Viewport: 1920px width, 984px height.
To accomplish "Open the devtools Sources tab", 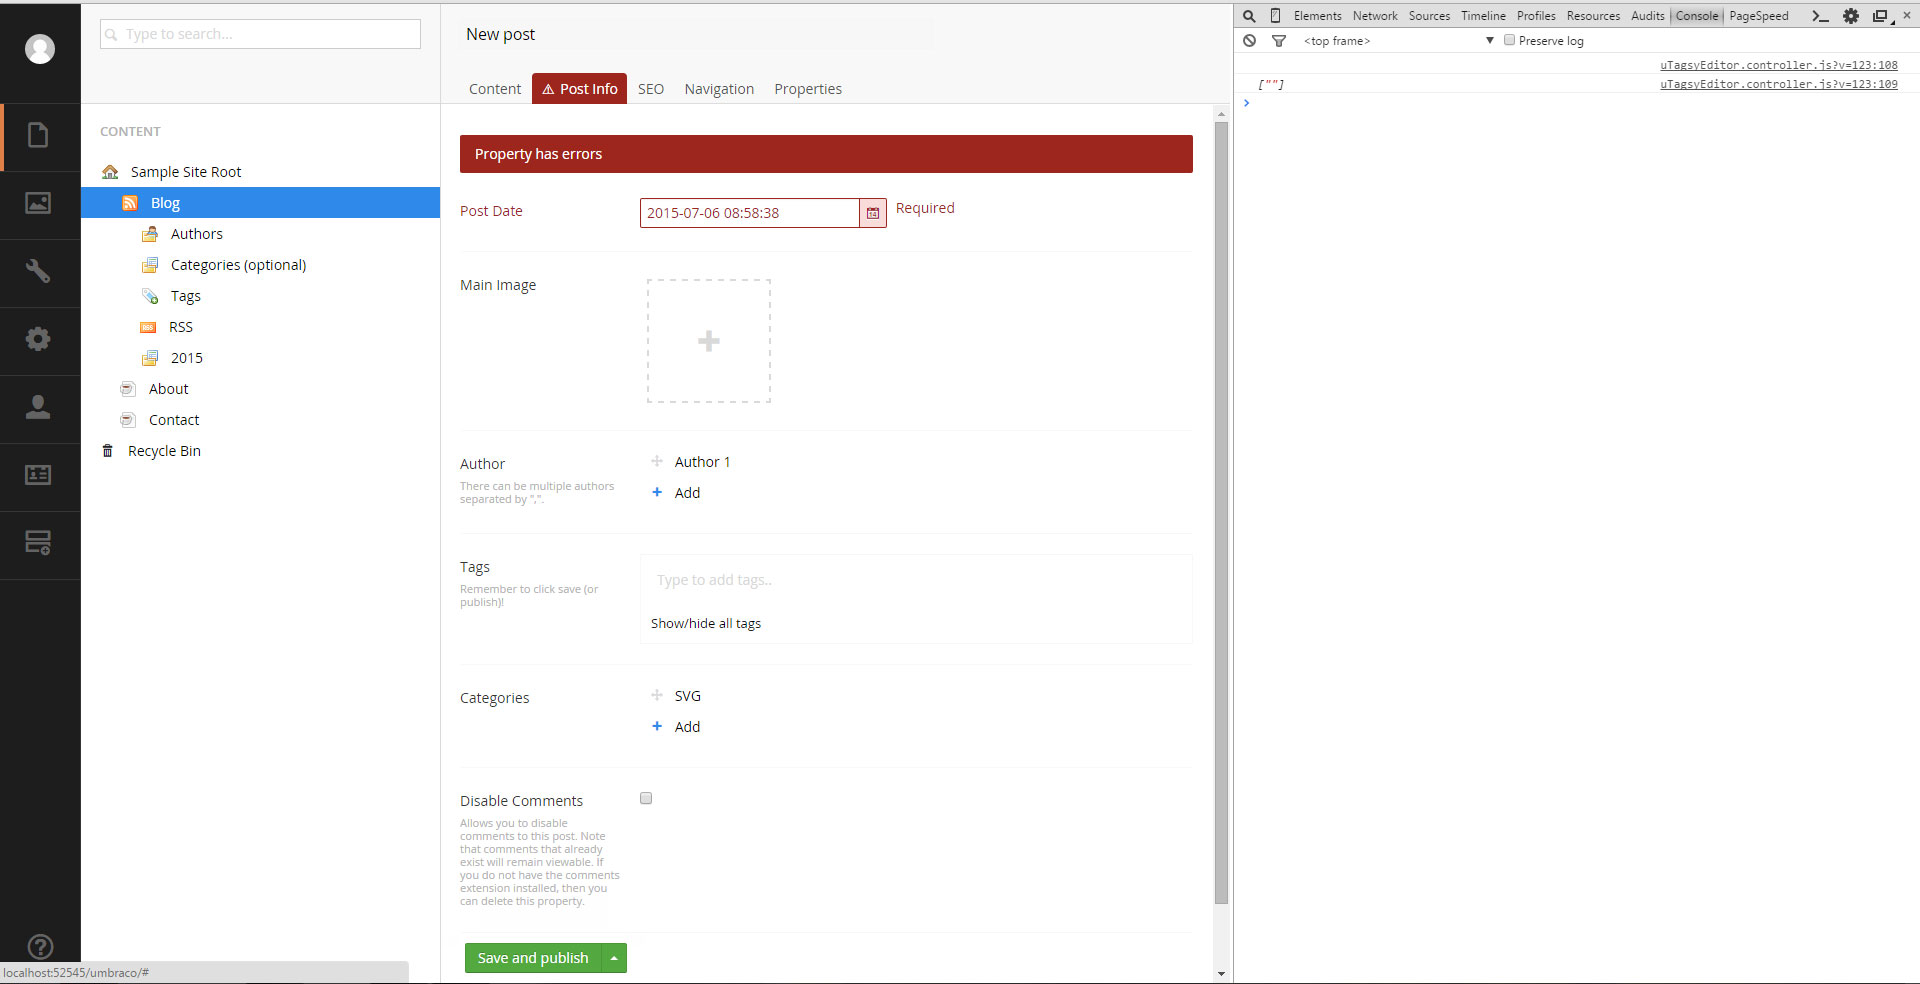I will [x=1429, y=16].
